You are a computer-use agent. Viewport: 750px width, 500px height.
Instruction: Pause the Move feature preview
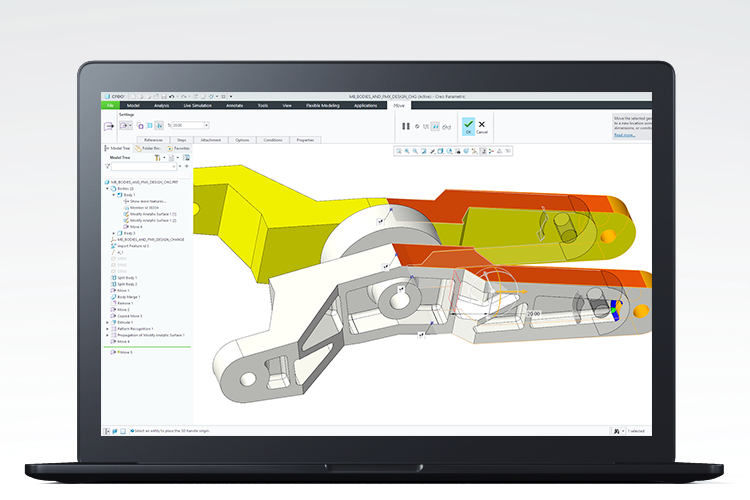[406, 126]
